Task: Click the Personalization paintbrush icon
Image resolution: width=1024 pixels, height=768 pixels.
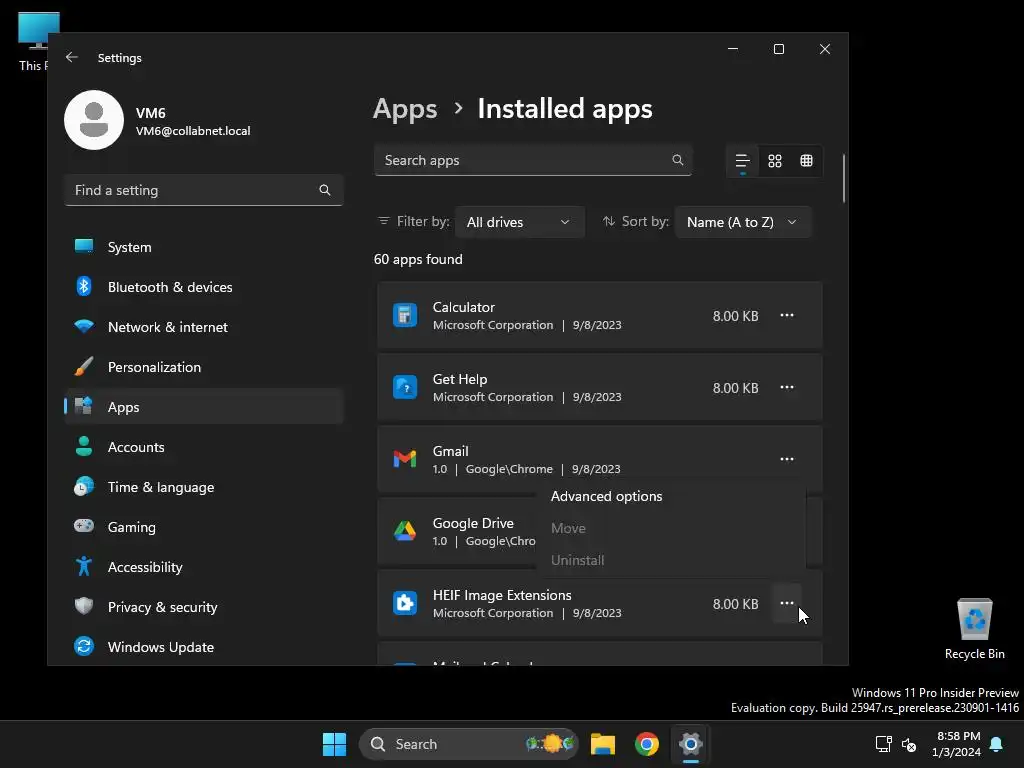Action: [x=84, y=366]
